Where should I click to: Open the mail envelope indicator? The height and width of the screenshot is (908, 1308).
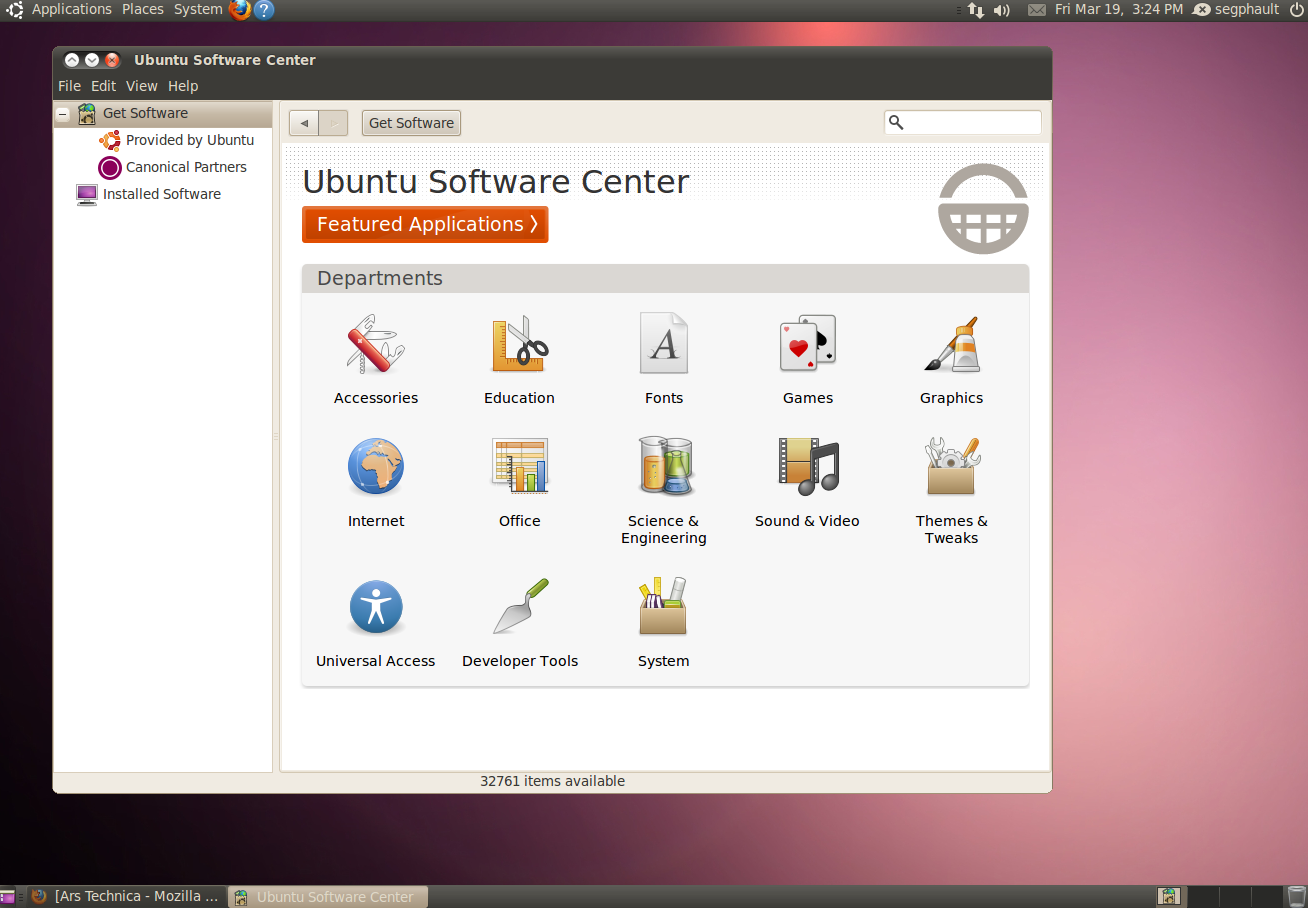(x=1037, y=10)
